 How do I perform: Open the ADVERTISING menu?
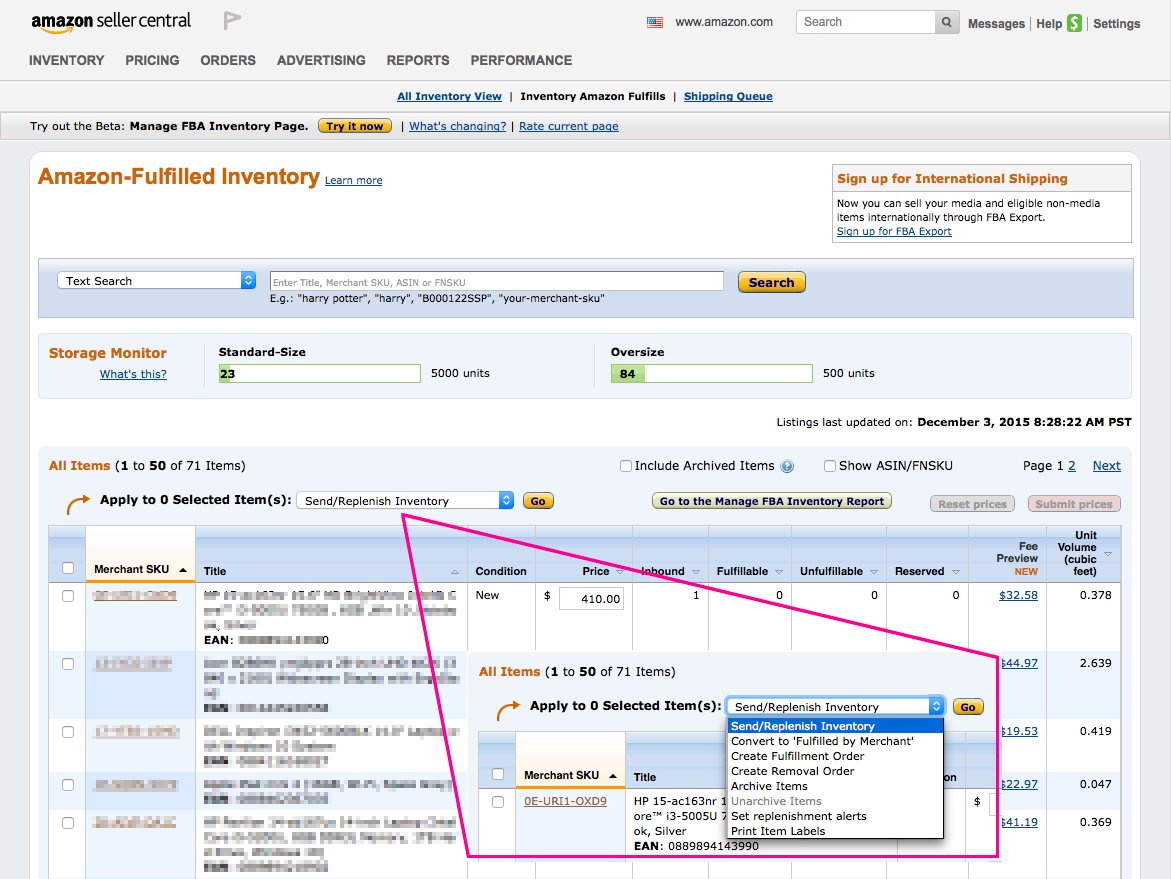pyautogui.click(x=321, y=60)
